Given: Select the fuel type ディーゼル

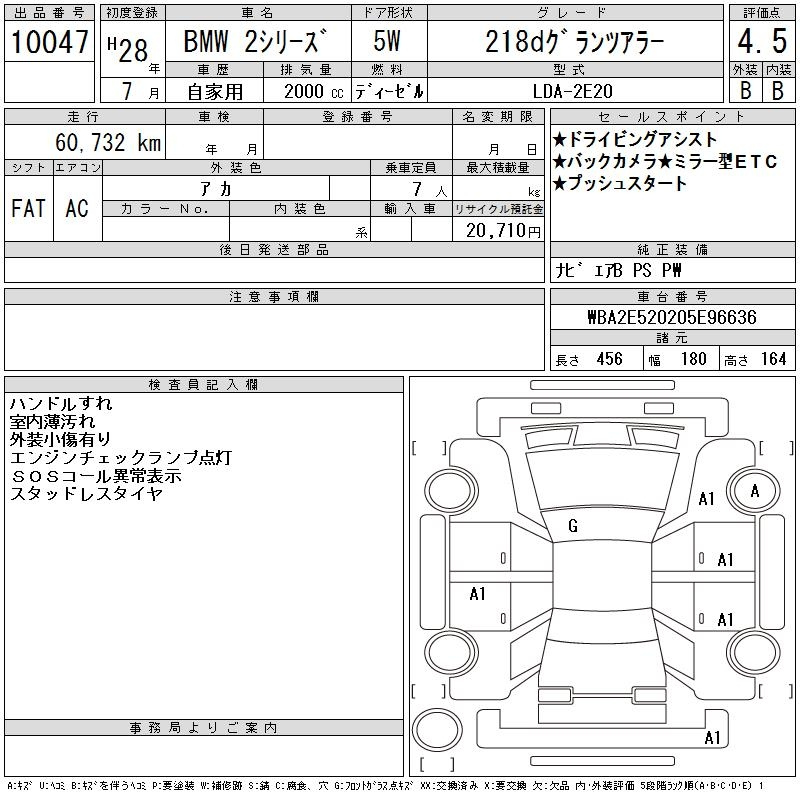Looking at the screenshot, I should 389,92.
